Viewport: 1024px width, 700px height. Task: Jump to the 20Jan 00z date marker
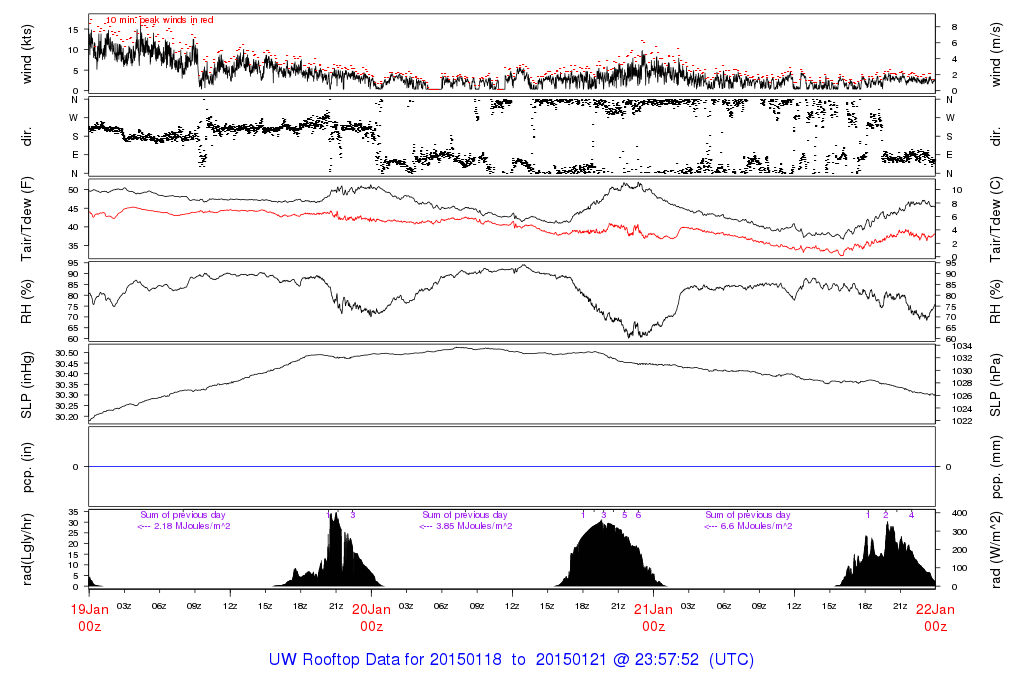[x=371, y=617]
